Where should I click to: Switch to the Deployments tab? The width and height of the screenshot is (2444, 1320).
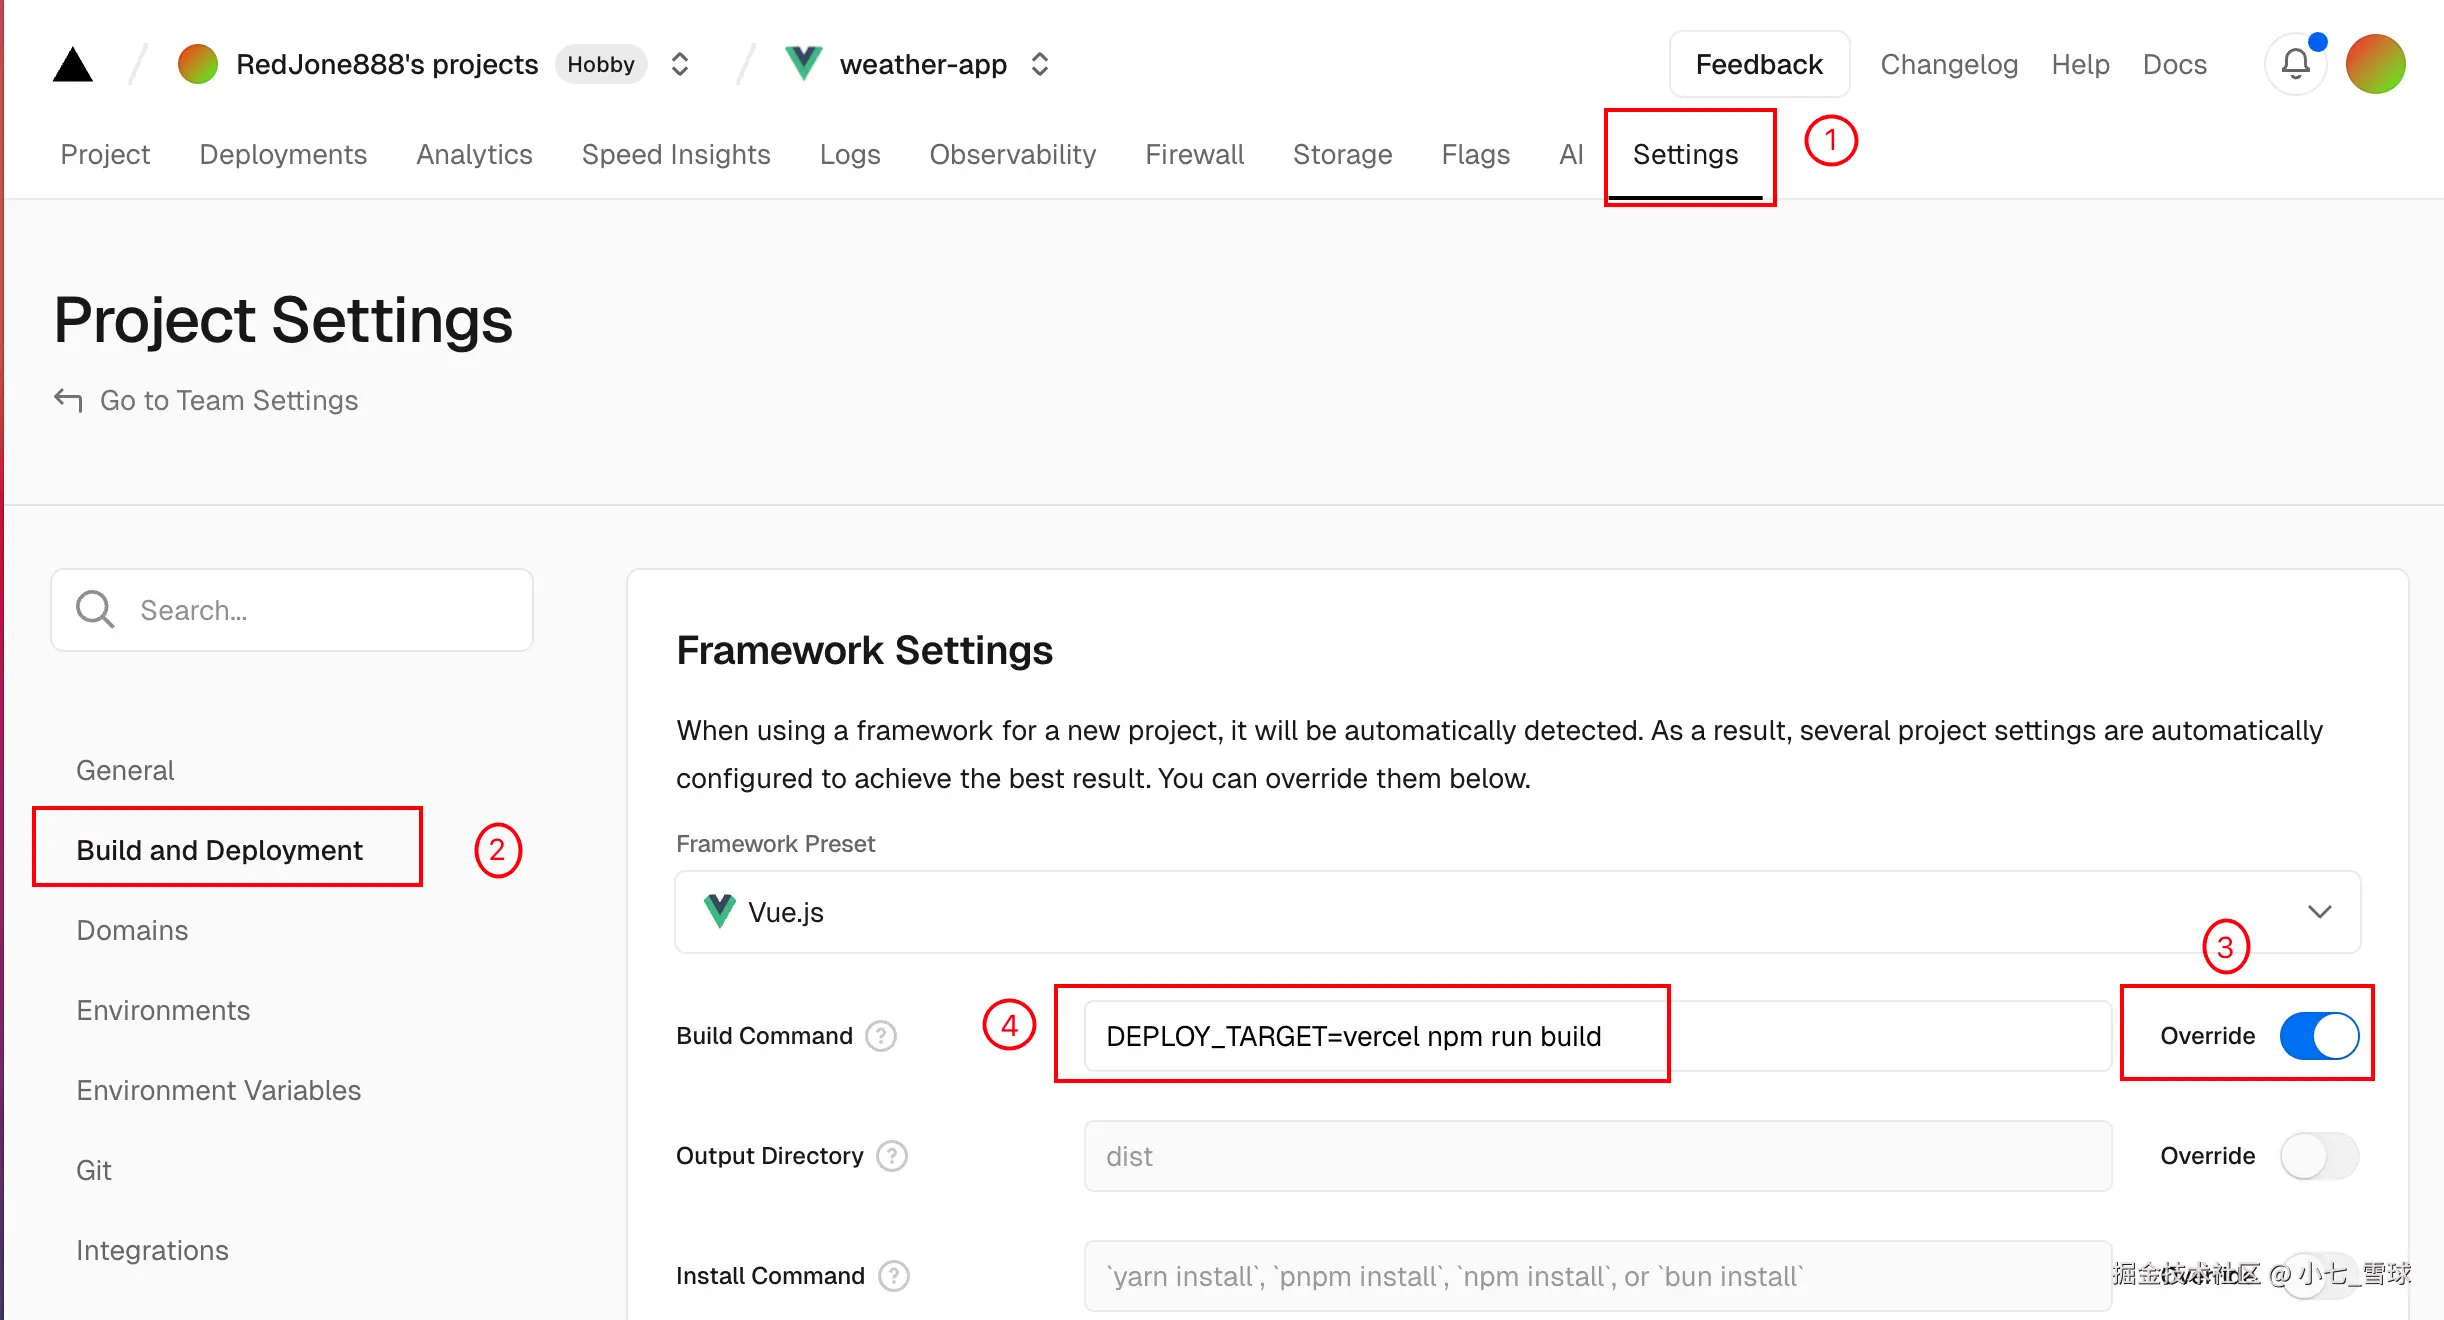283,154
